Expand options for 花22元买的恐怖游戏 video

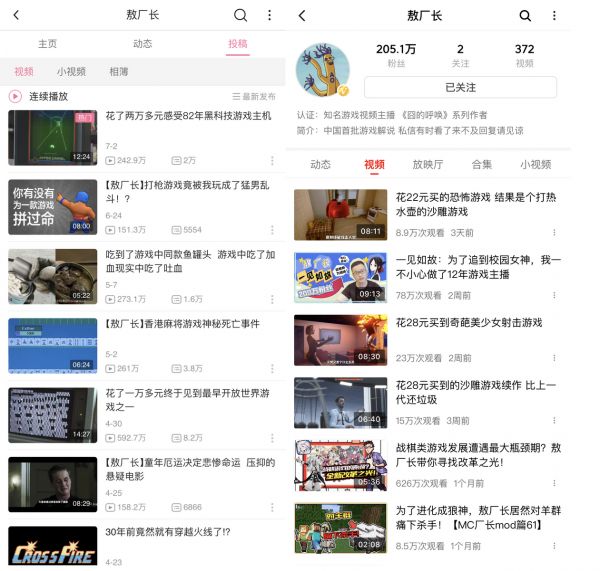(555, 232)
